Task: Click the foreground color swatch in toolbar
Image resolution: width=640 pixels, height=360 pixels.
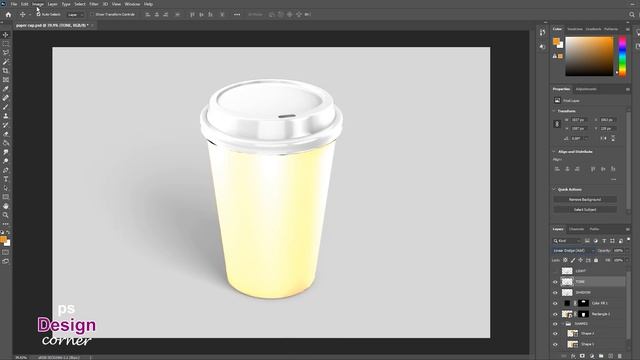Action: (x=3, y=240)
